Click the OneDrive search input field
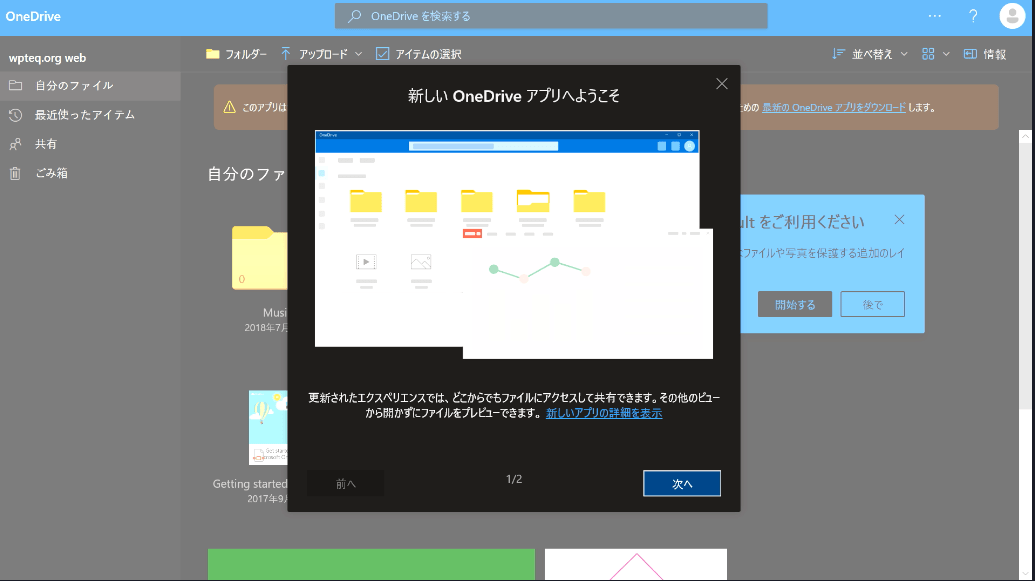1035x581 pixels. 551,16
